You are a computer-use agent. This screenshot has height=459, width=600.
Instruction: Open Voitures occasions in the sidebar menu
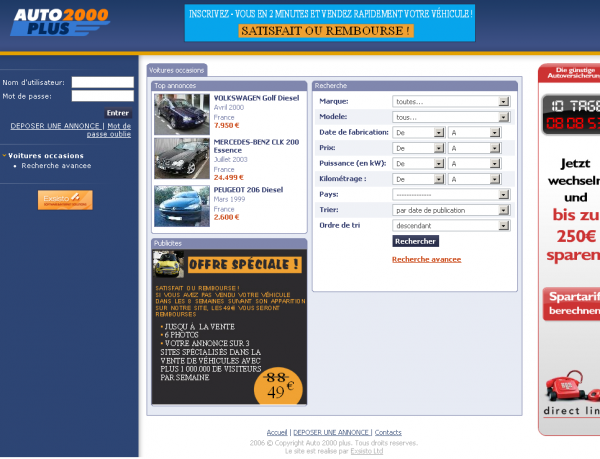click(46, 156)
